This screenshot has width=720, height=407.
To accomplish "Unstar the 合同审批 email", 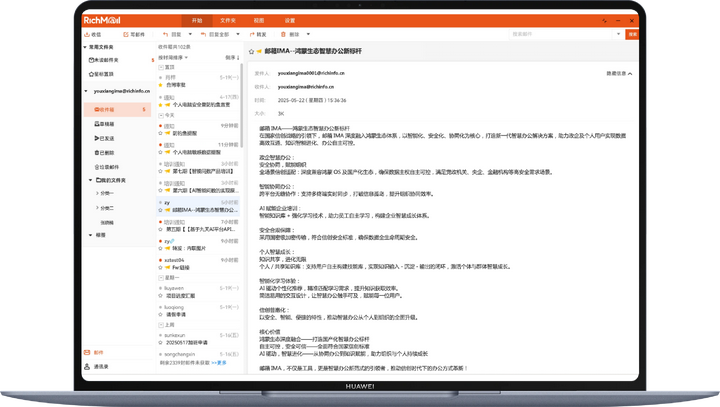I will [x=160, y=85].
